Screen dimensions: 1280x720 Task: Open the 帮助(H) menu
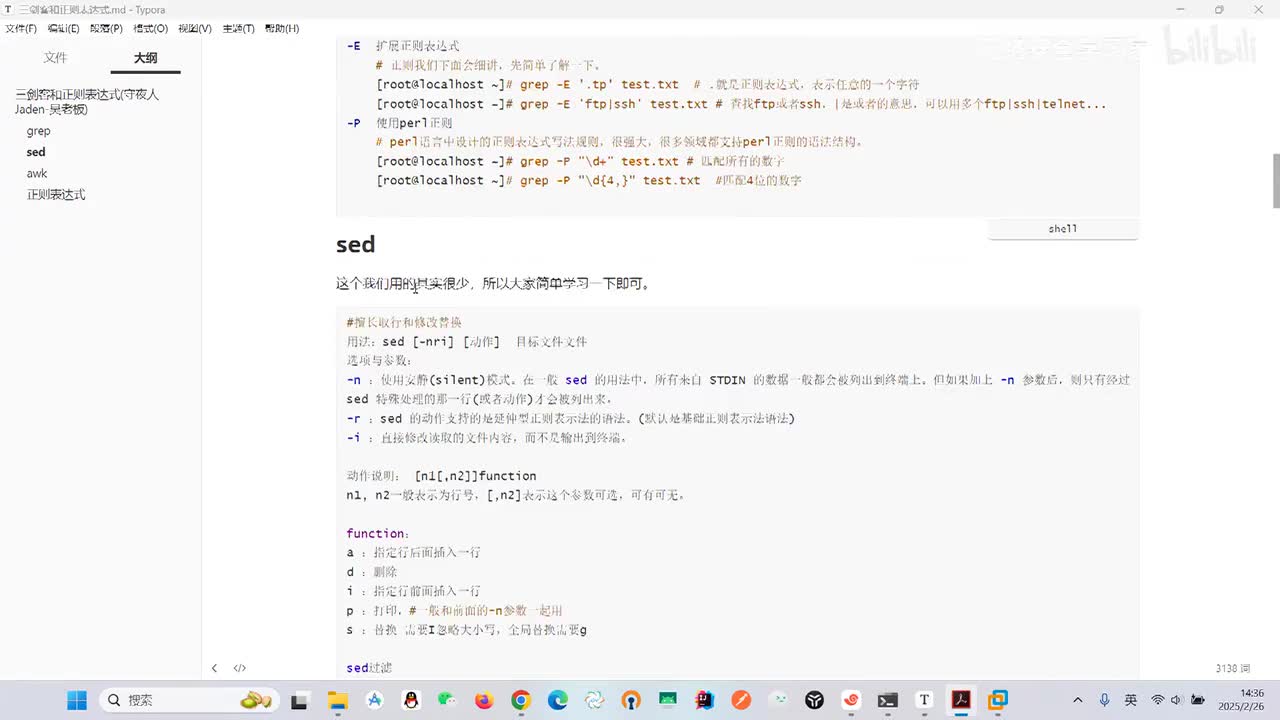tap(282, 28)
